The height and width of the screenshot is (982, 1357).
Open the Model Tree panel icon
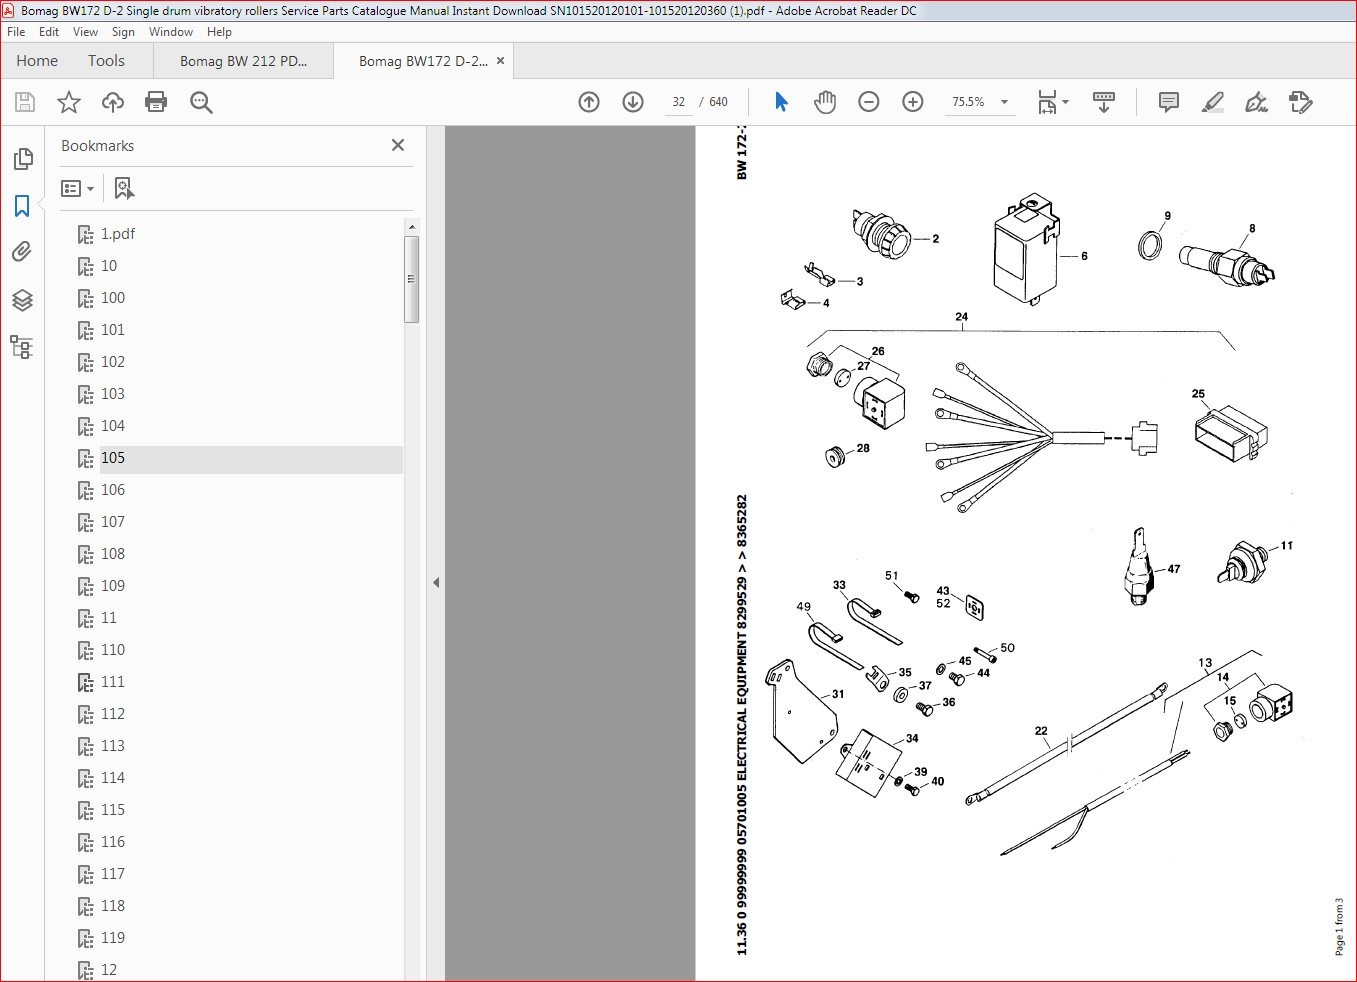pyautogui.click(x=22, y=347)
